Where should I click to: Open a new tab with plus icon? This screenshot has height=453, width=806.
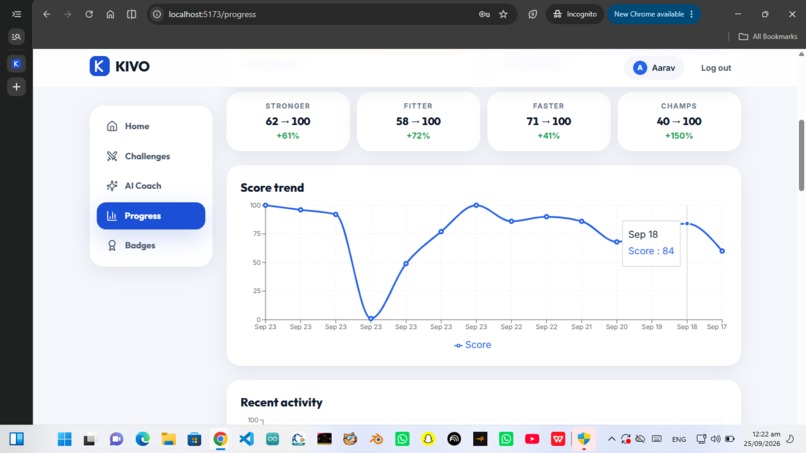pyautogui.click(x=16, y=87)
